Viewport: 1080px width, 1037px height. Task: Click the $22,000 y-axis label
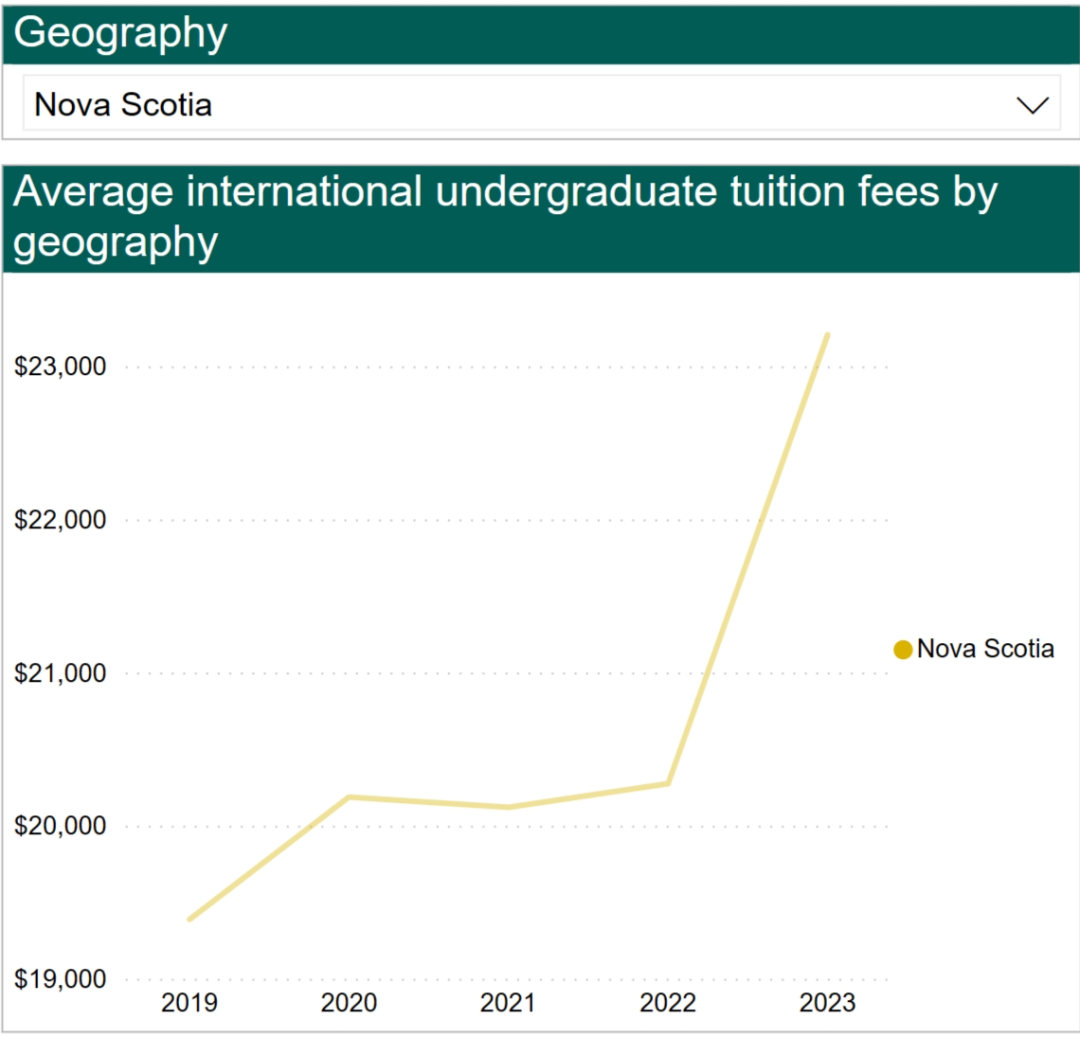click(x=61, y=520)
